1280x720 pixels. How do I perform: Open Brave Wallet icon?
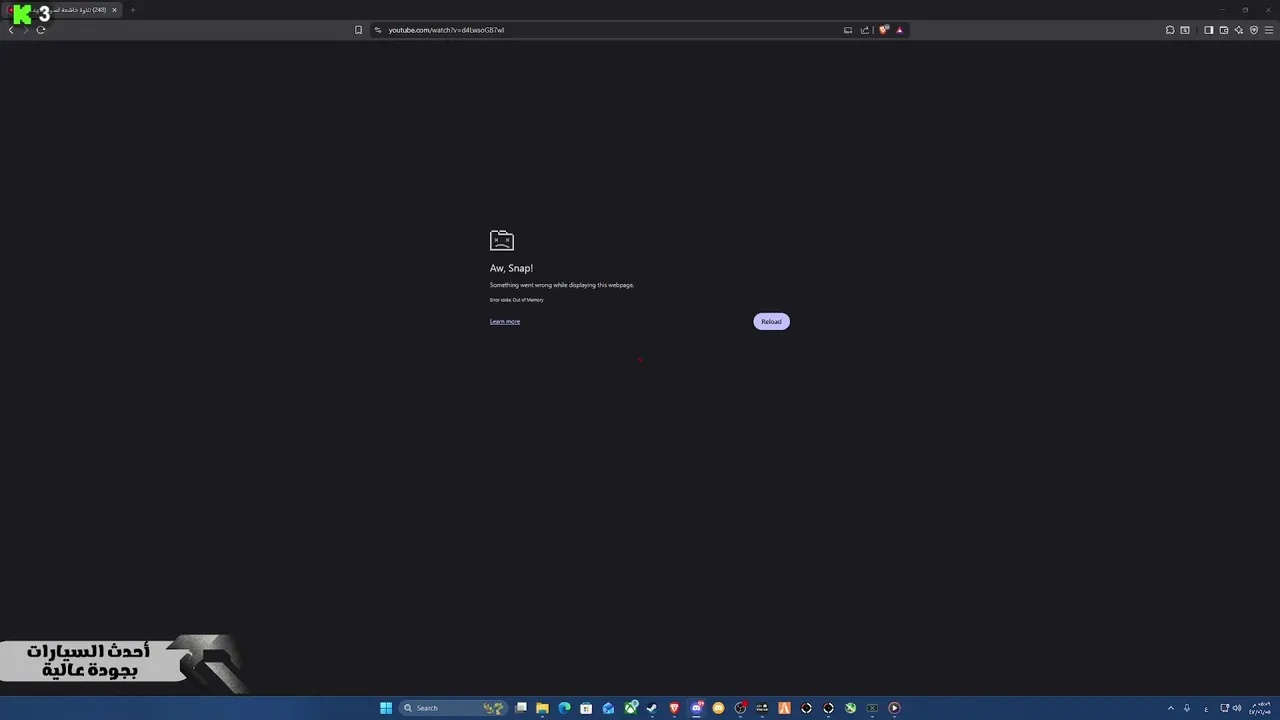click(1224, 30)
